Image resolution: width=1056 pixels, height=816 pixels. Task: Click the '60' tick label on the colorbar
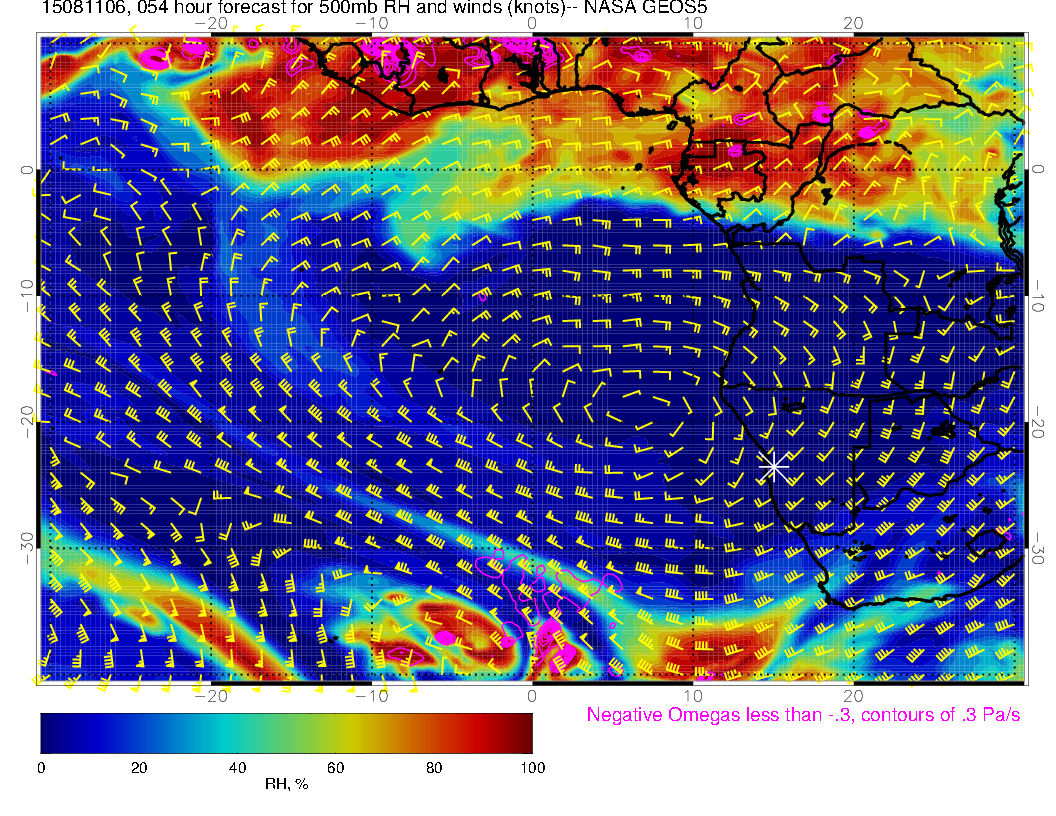(x=335, y=768)
